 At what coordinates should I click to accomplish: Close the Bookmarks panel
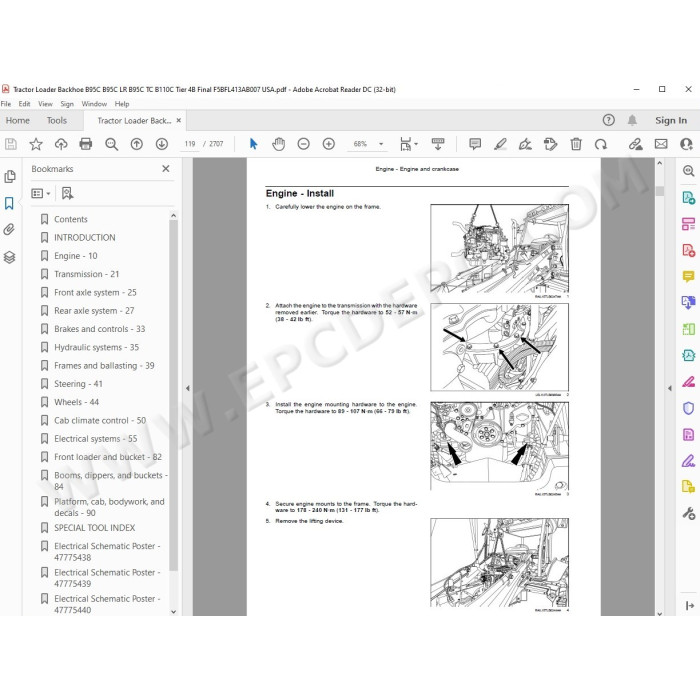tap(166, 169)
